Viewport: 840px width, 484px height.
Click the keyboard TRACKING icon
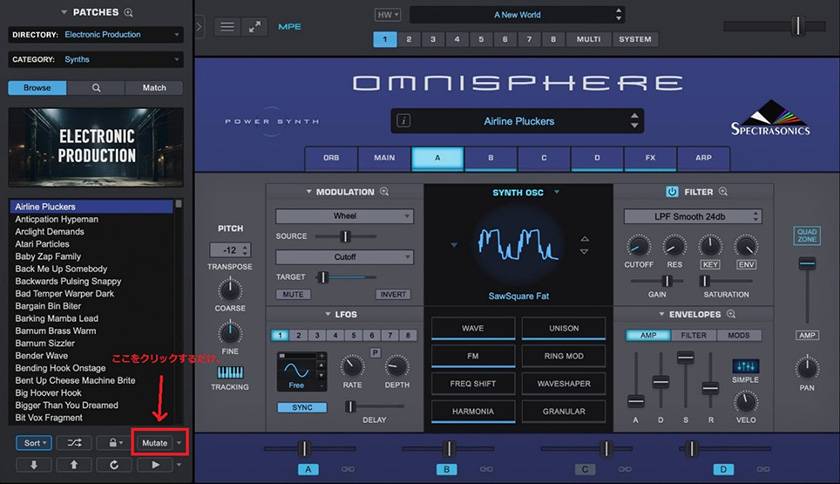pyautogui.click(x=230, y=372)
